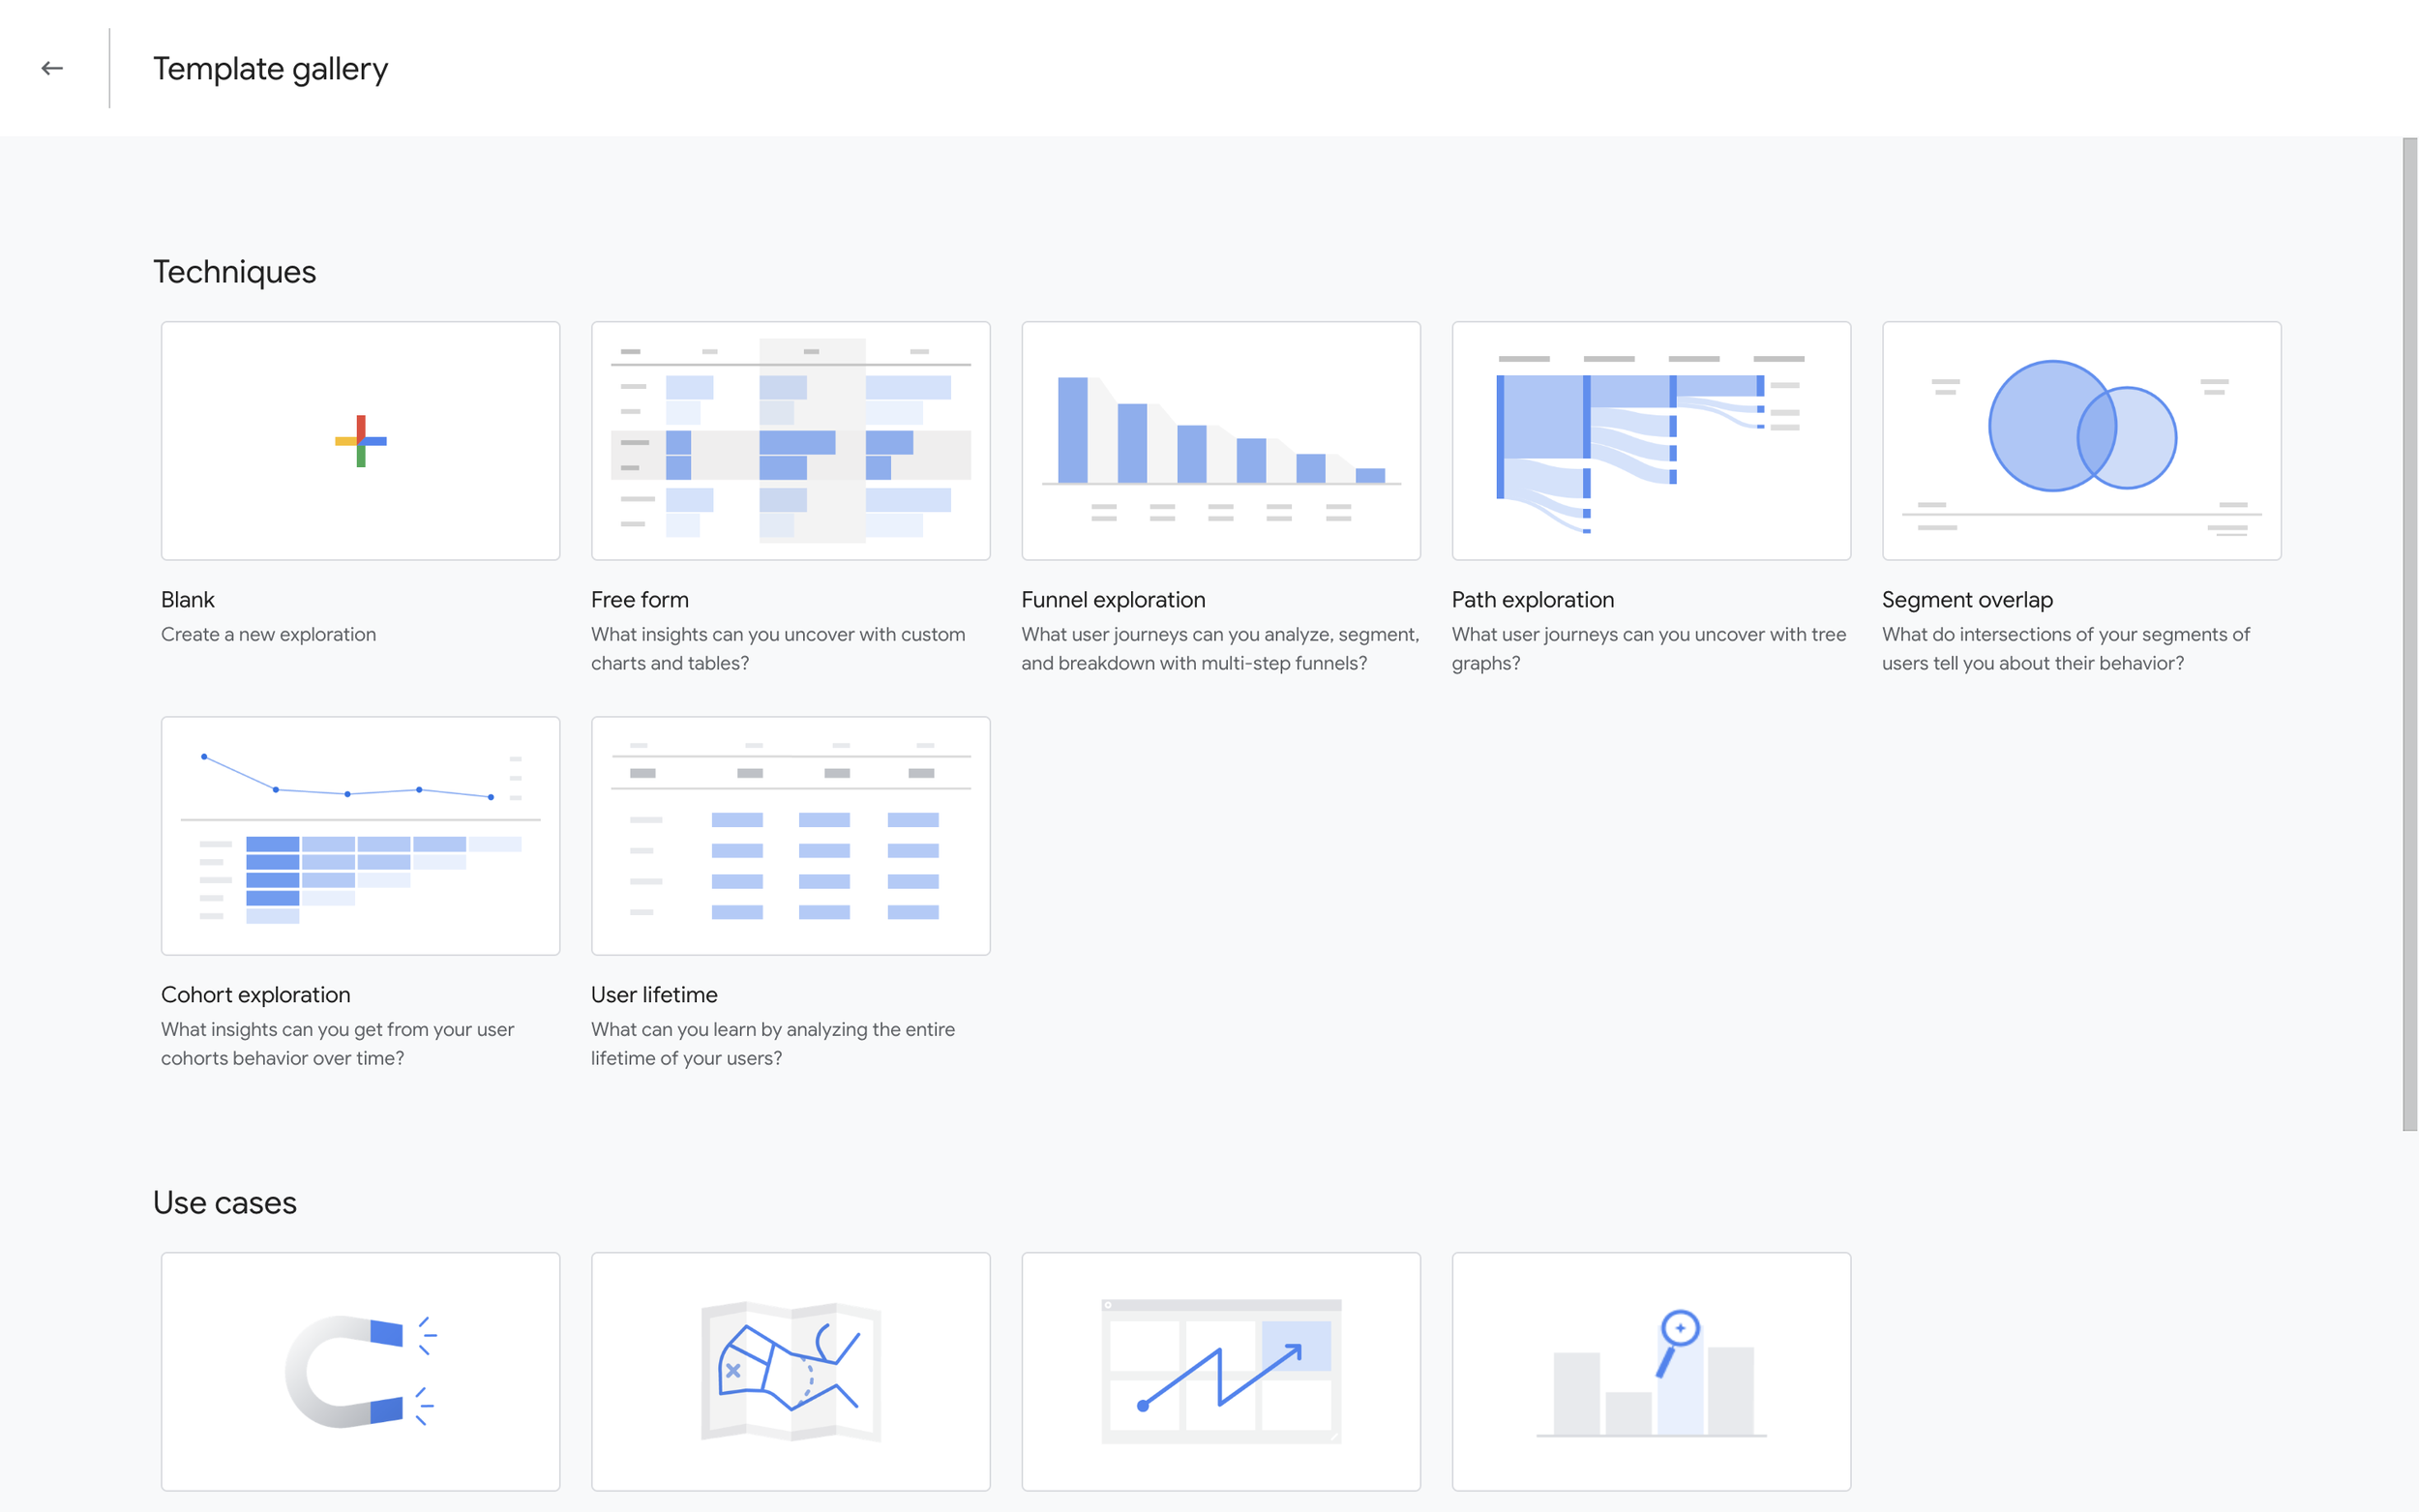Click the magnifying glass bar chart use case
Viewport: 2419px width, 1512px height.
coord(1650,1371)
